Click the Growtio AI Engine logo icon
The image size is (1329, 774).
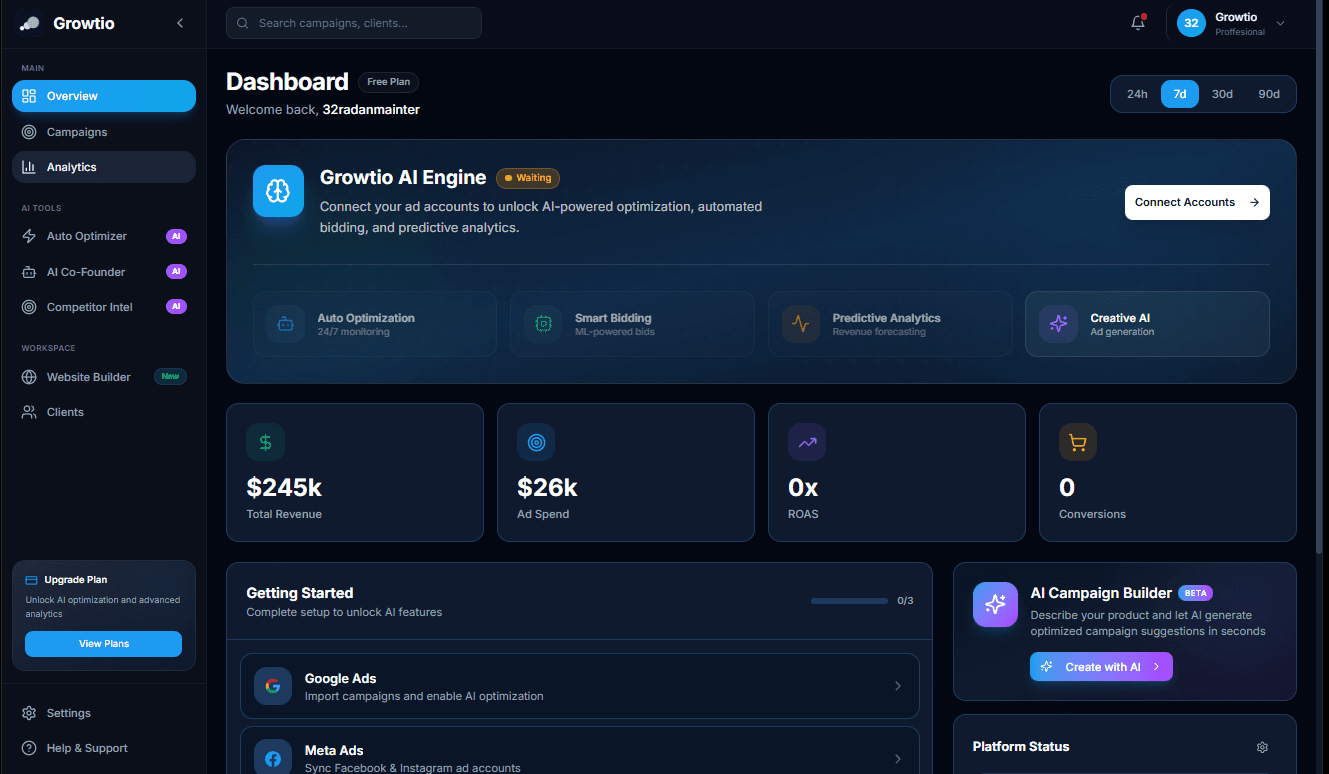(x=278, y=191)
